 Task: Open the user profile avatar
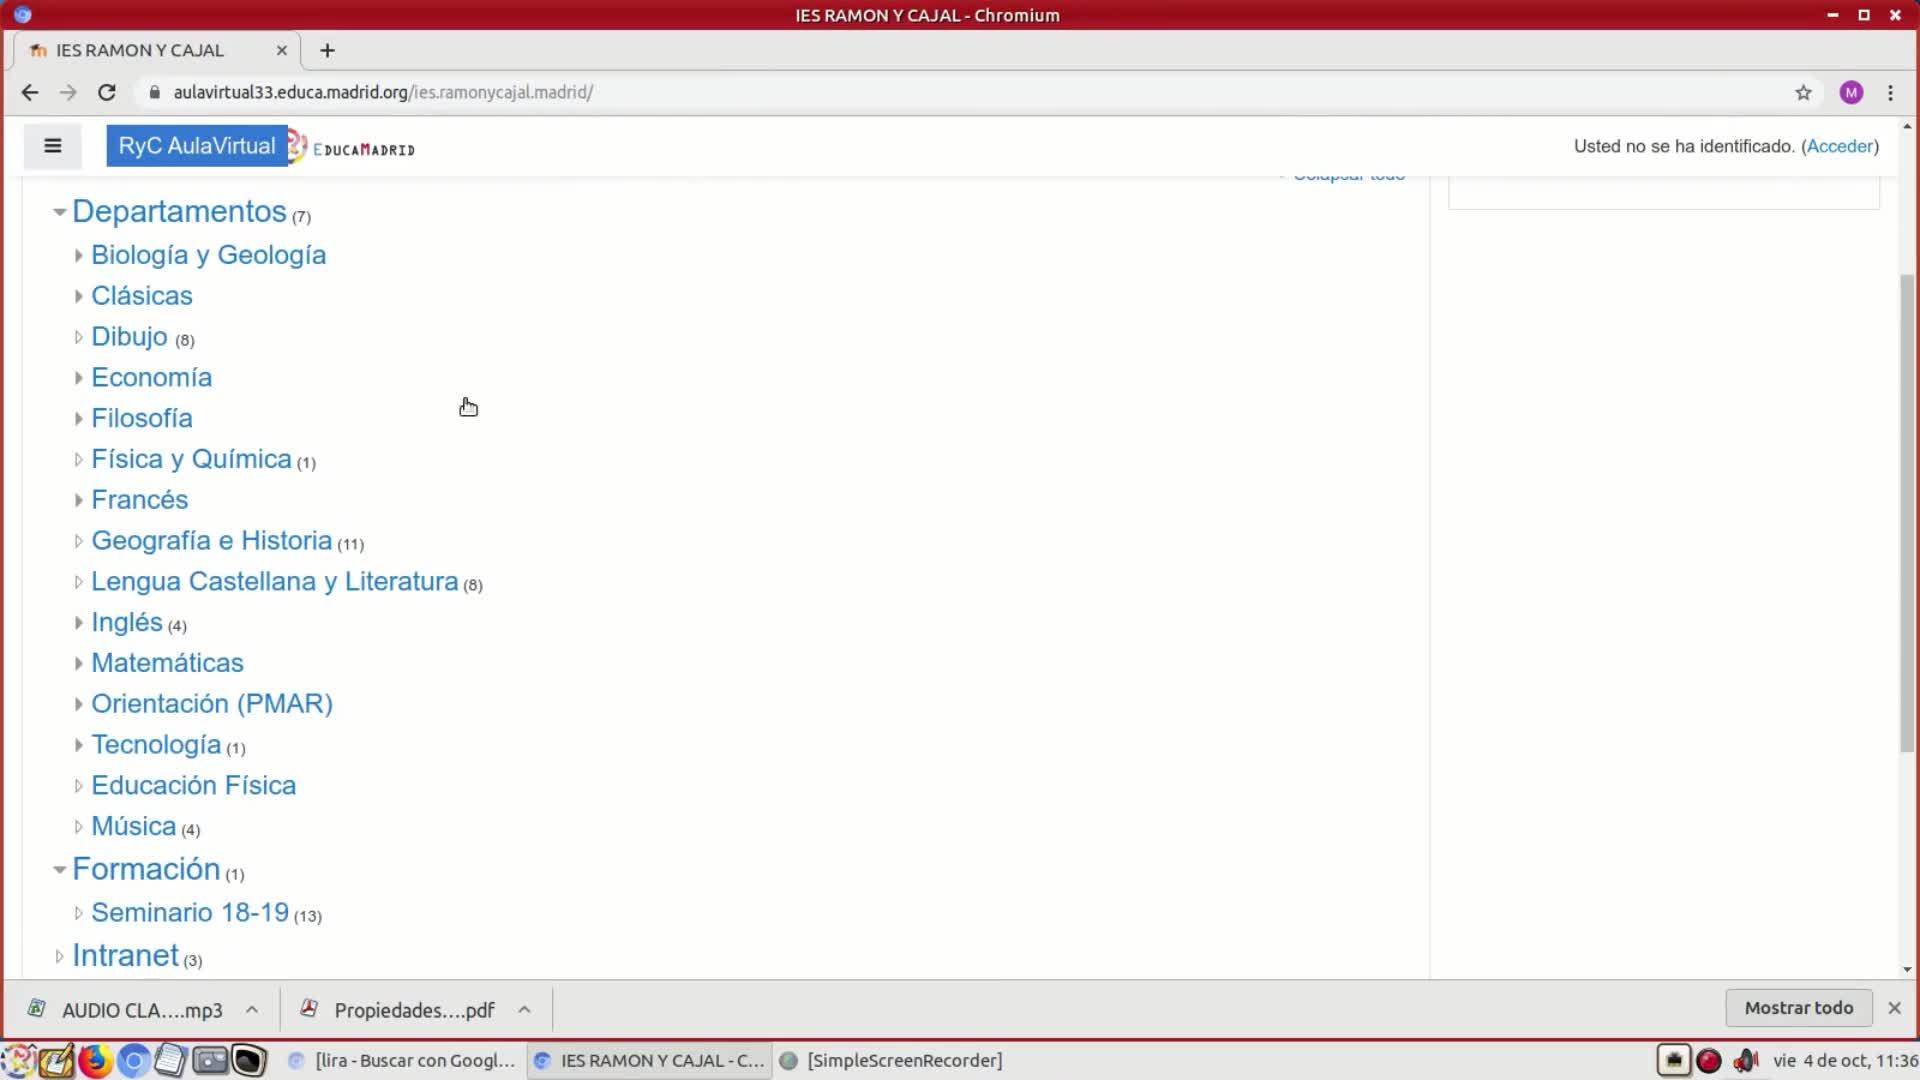pos(1851,92)
